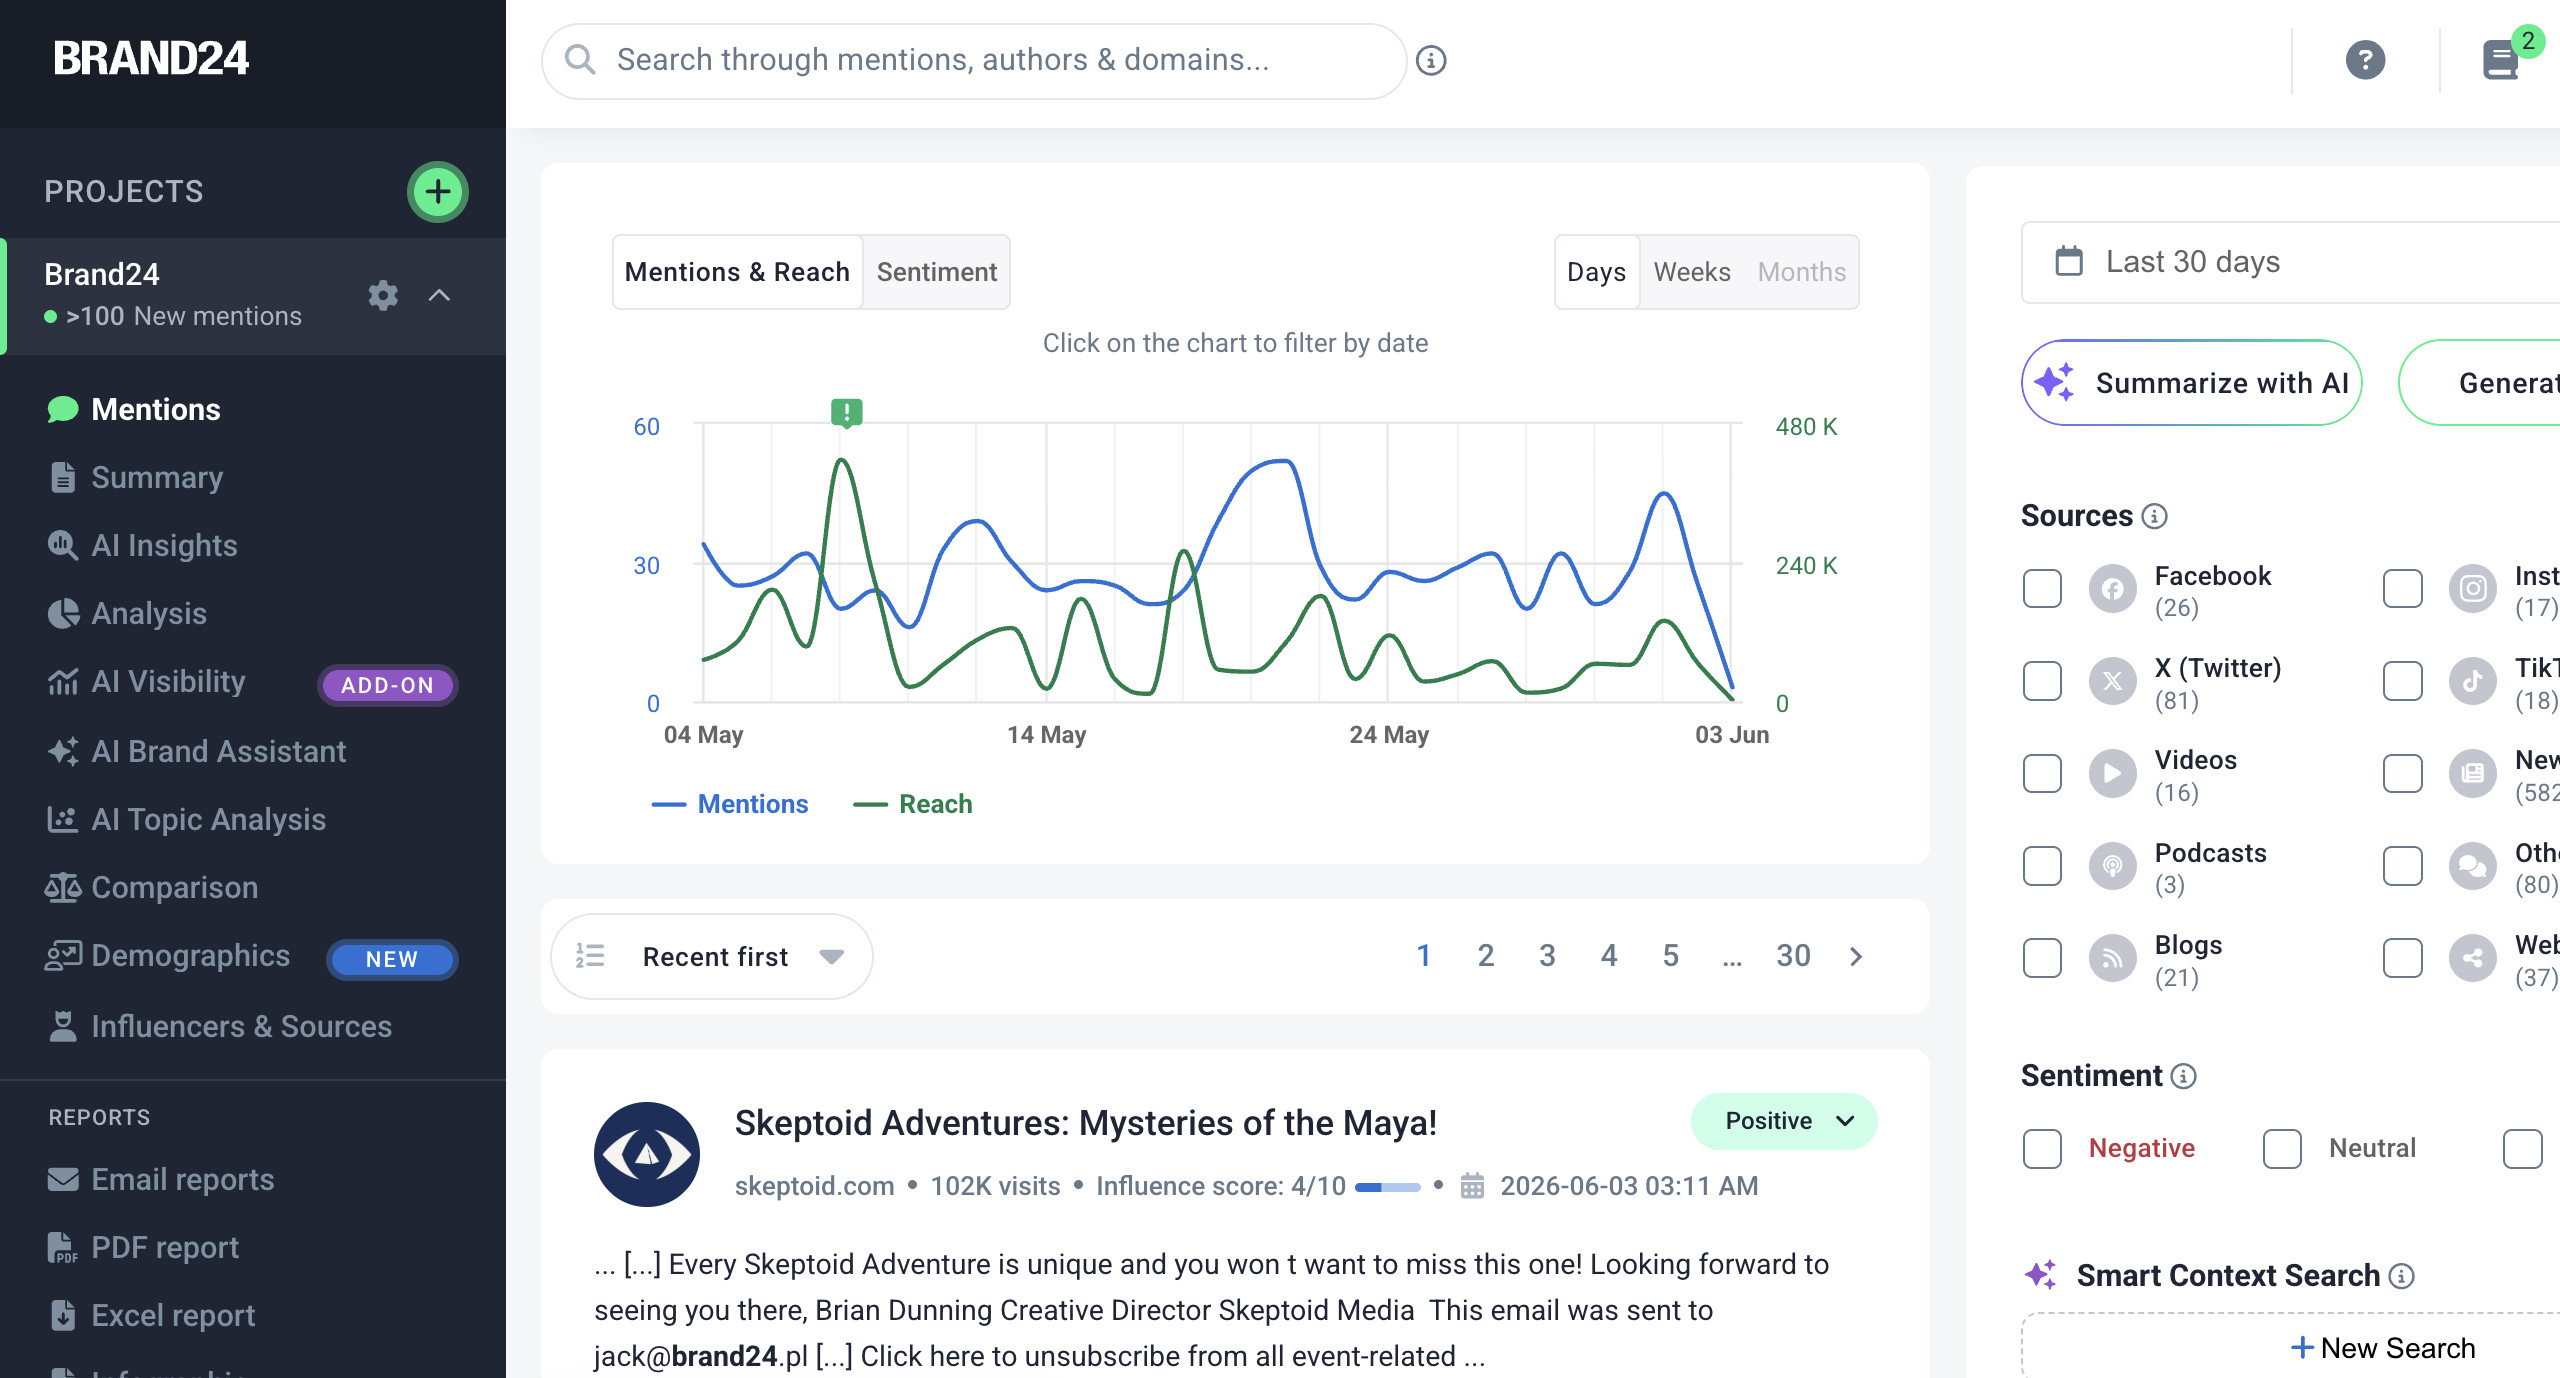Open Demographics in sidebar
Viewport: 2560px width, 1378px height.
(190, 956)
